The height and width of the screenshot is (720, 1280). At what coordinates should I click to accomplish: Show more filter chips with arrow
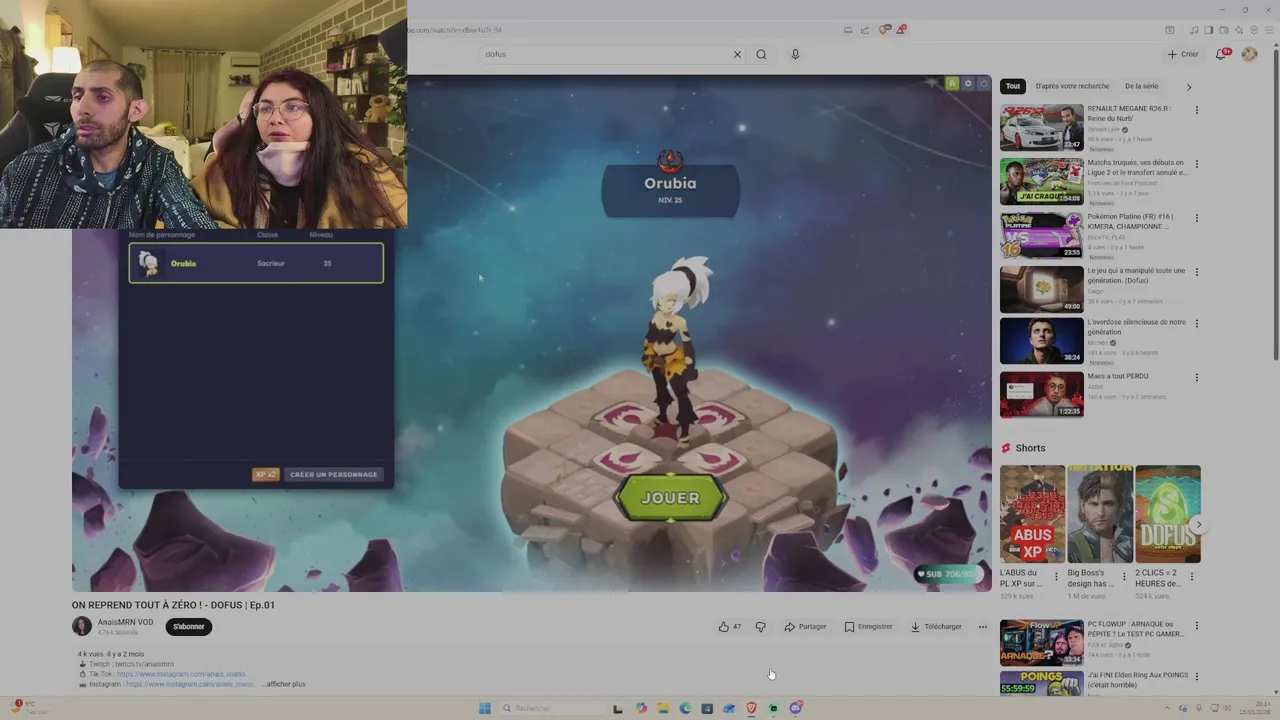coord(1189,87)
